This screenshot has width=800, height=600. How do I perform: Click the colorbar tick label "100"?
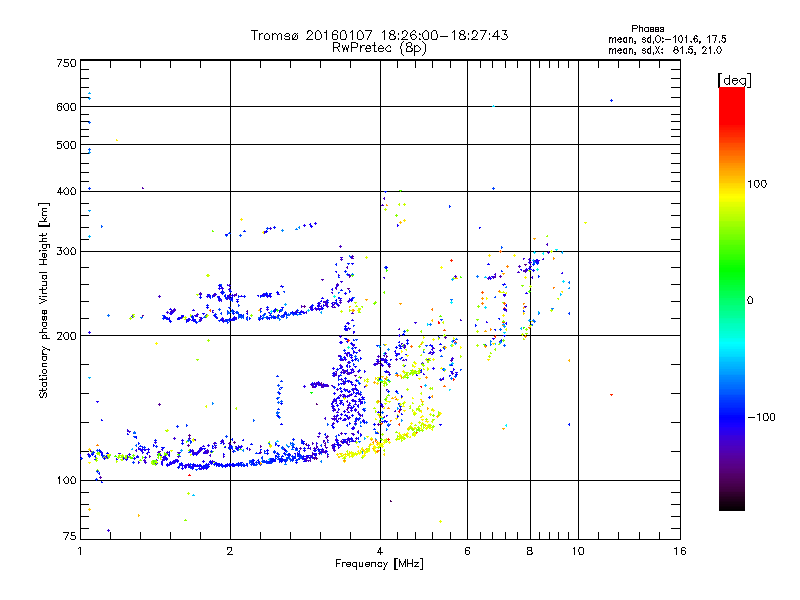coord(757,184)
